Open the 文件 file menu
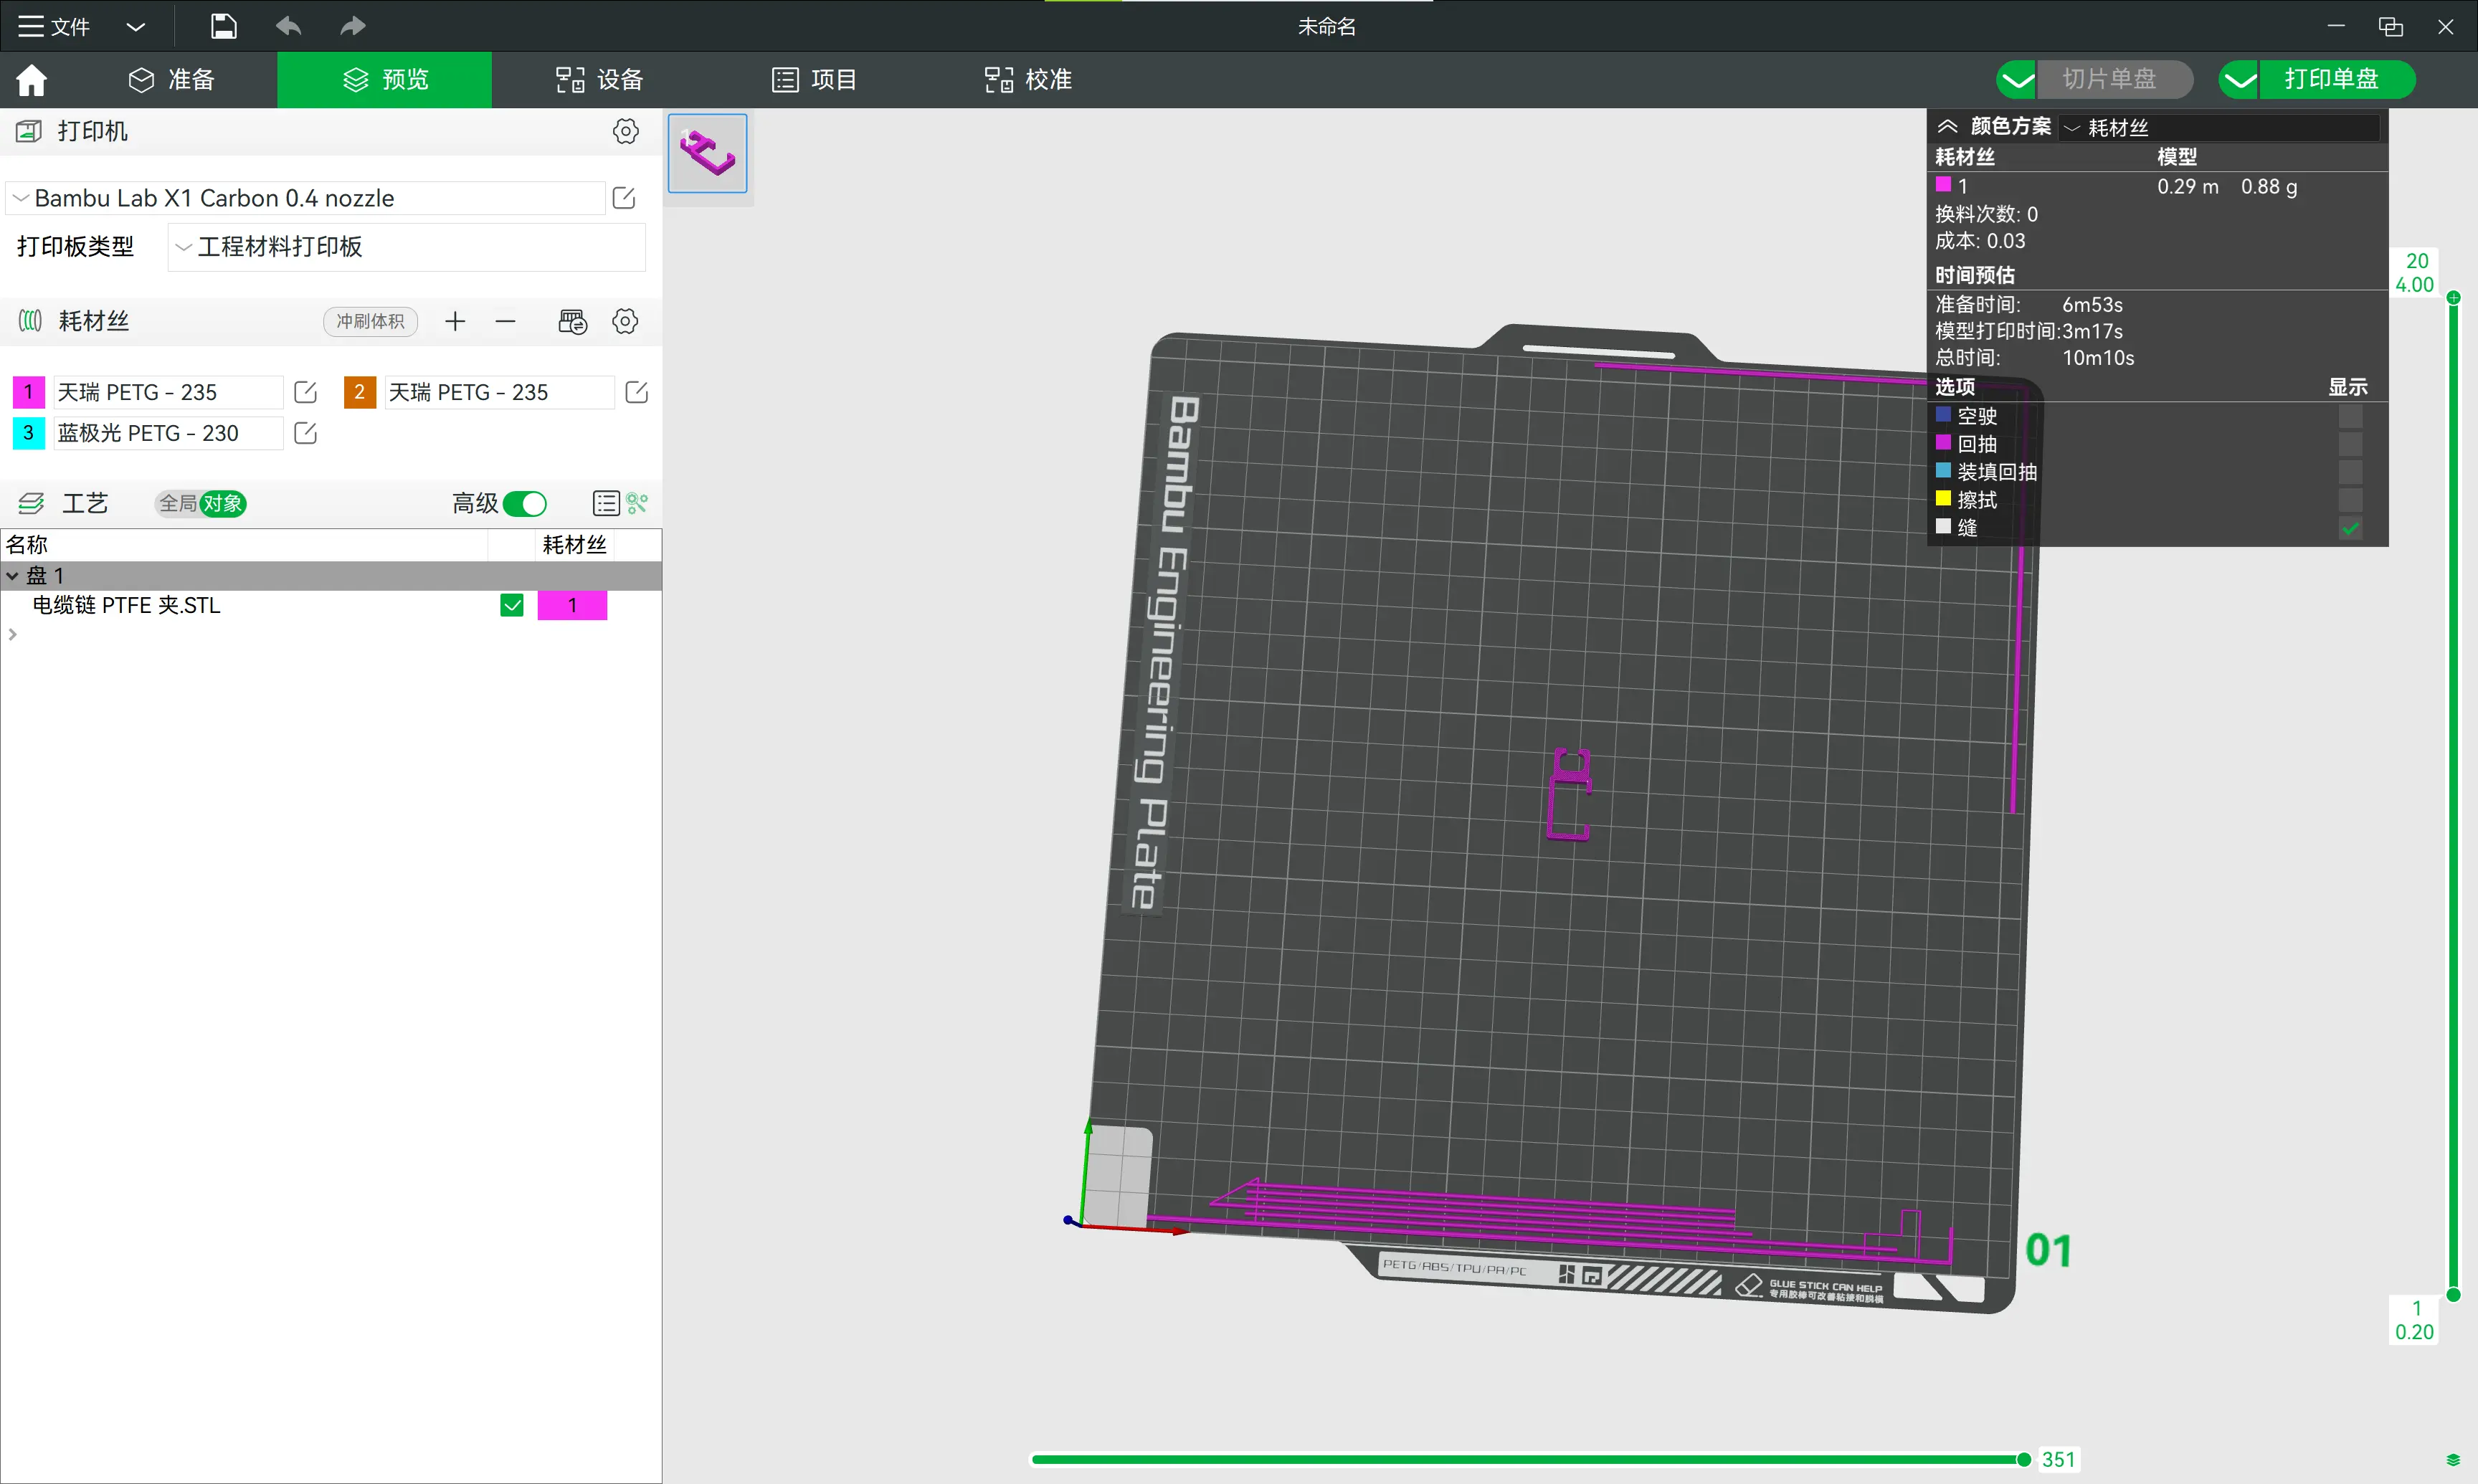The height and width of the screenshot is (1484, 2478). click(x=55, y=26)
